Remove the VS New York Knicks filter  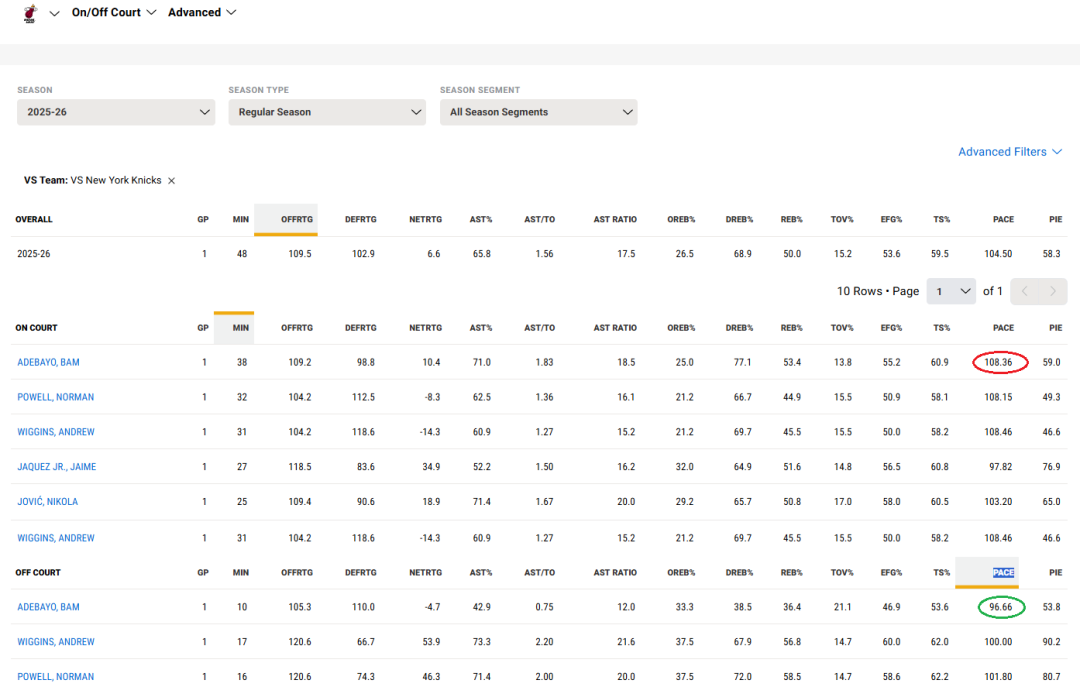[171, 181]
